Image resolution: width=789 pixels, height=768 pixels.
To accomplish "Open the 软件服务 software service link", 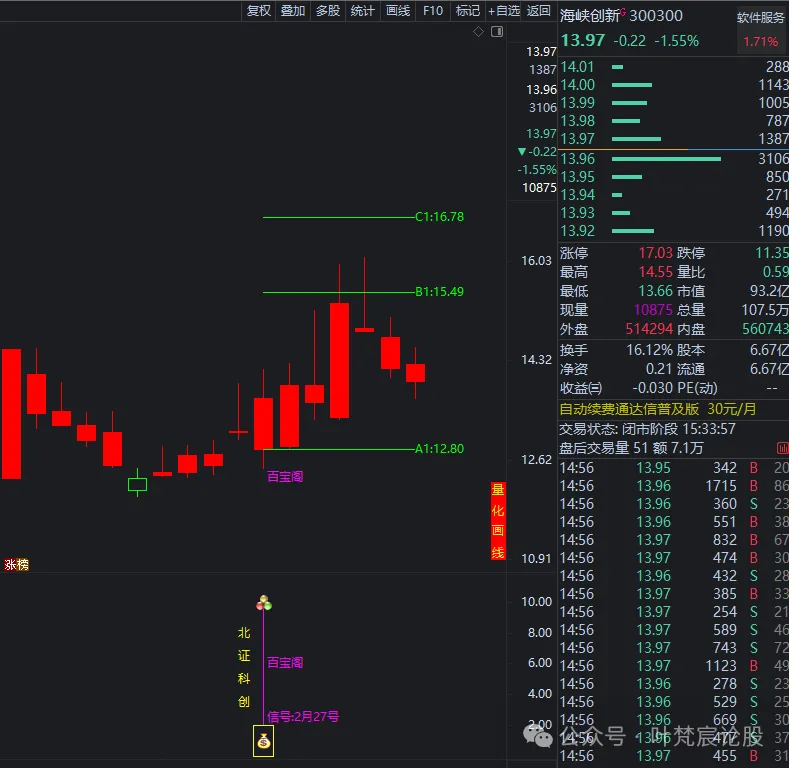I will [x=761, y=18].
